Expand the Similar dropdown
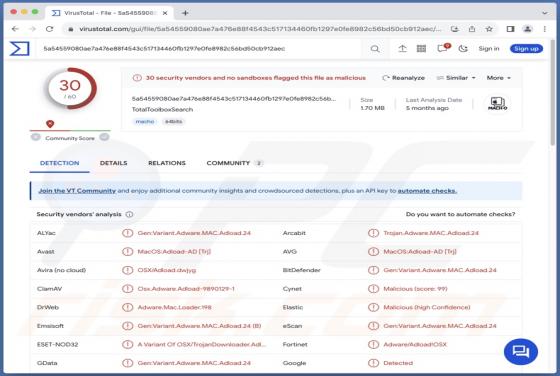Screen dimensions: 560x376 [x=456, y=78]
